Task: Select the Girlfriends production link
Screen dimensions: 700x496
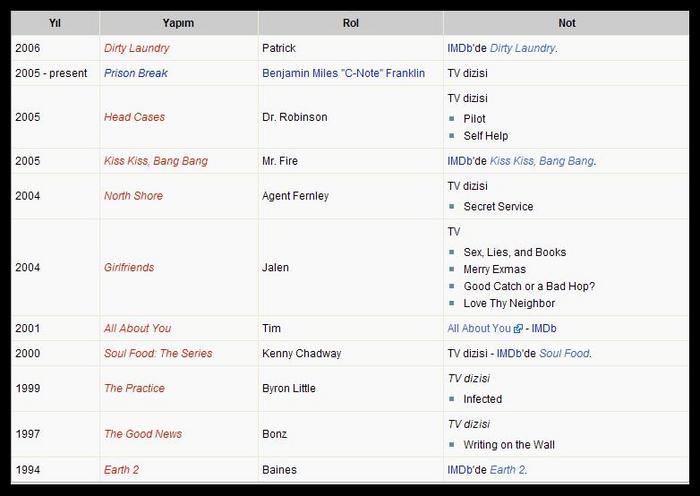Action: click(x=129, y=268)
